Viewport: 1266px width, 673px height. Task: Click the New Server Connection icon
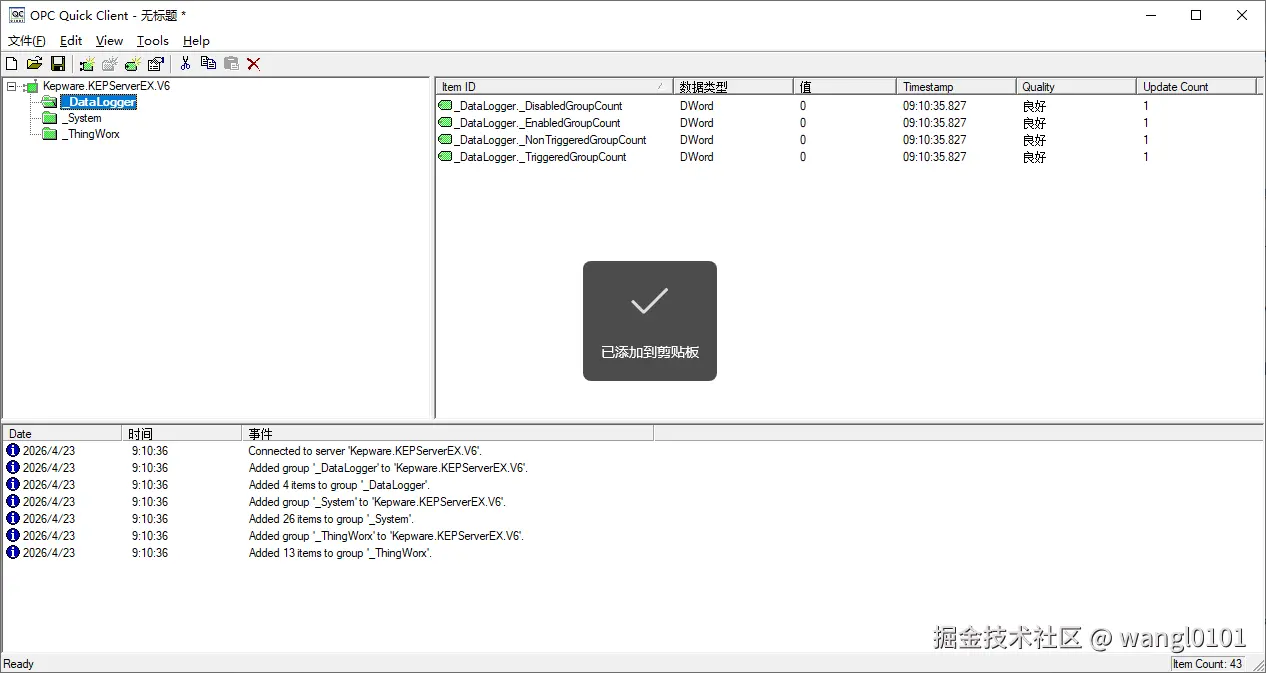tap(87, 64)
